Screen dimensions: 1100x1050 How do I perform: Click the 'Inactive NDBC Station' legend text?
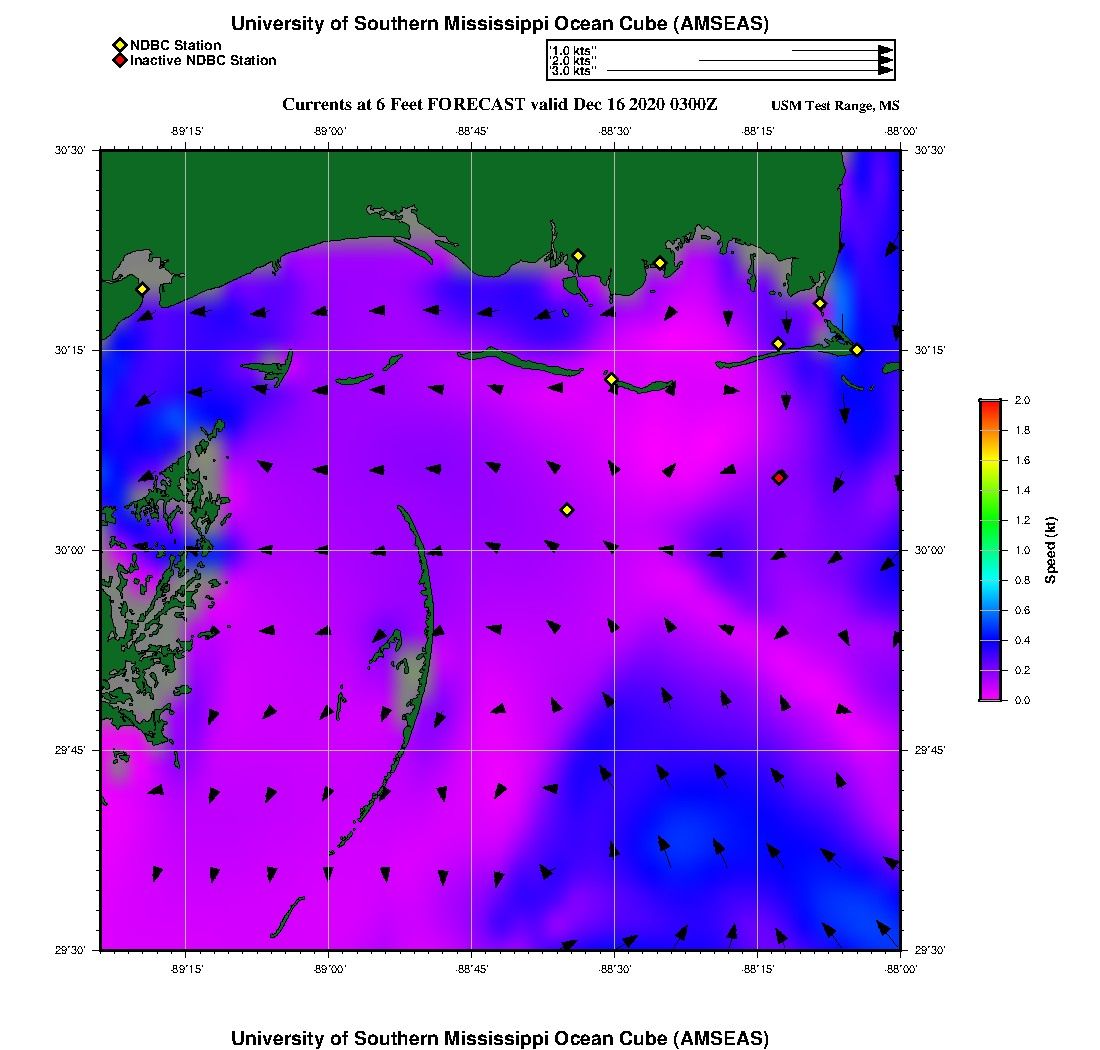203,60
